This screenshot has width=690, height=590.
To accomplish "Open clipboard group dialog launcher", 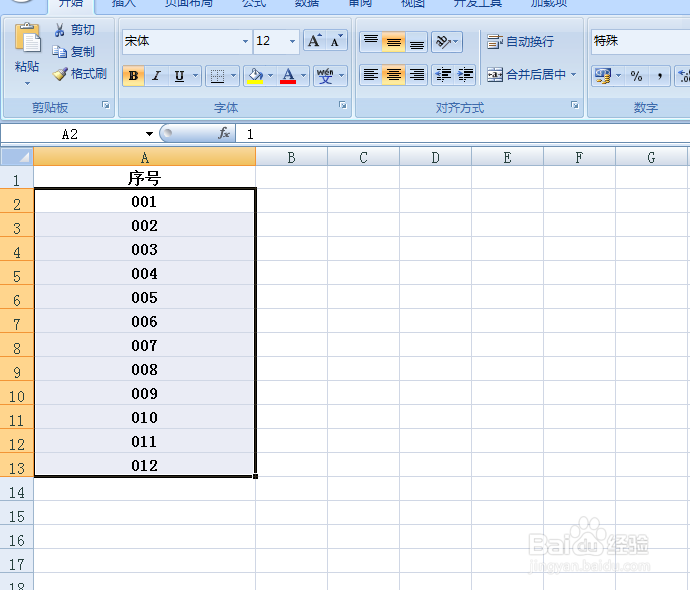I will tap(106, 105).
